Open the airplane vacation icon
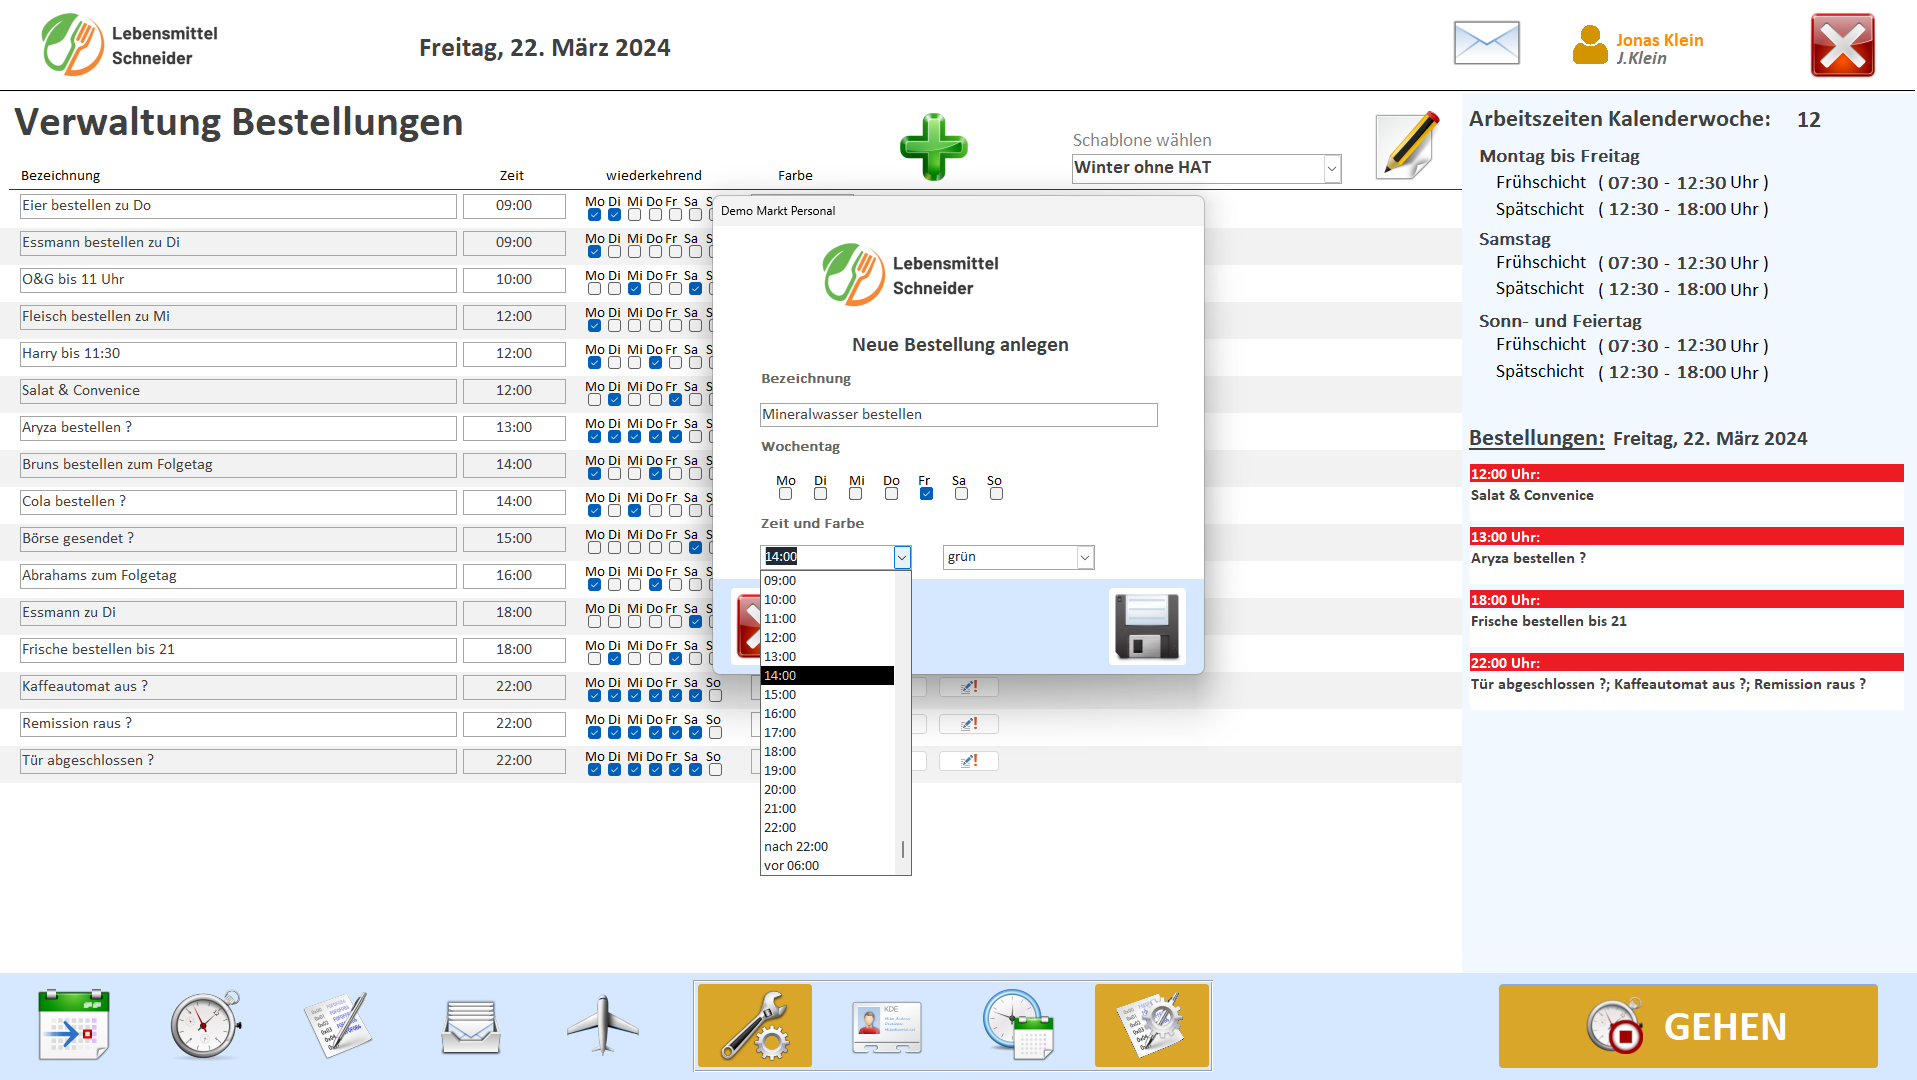1917x1080 pixels. 602,1026
